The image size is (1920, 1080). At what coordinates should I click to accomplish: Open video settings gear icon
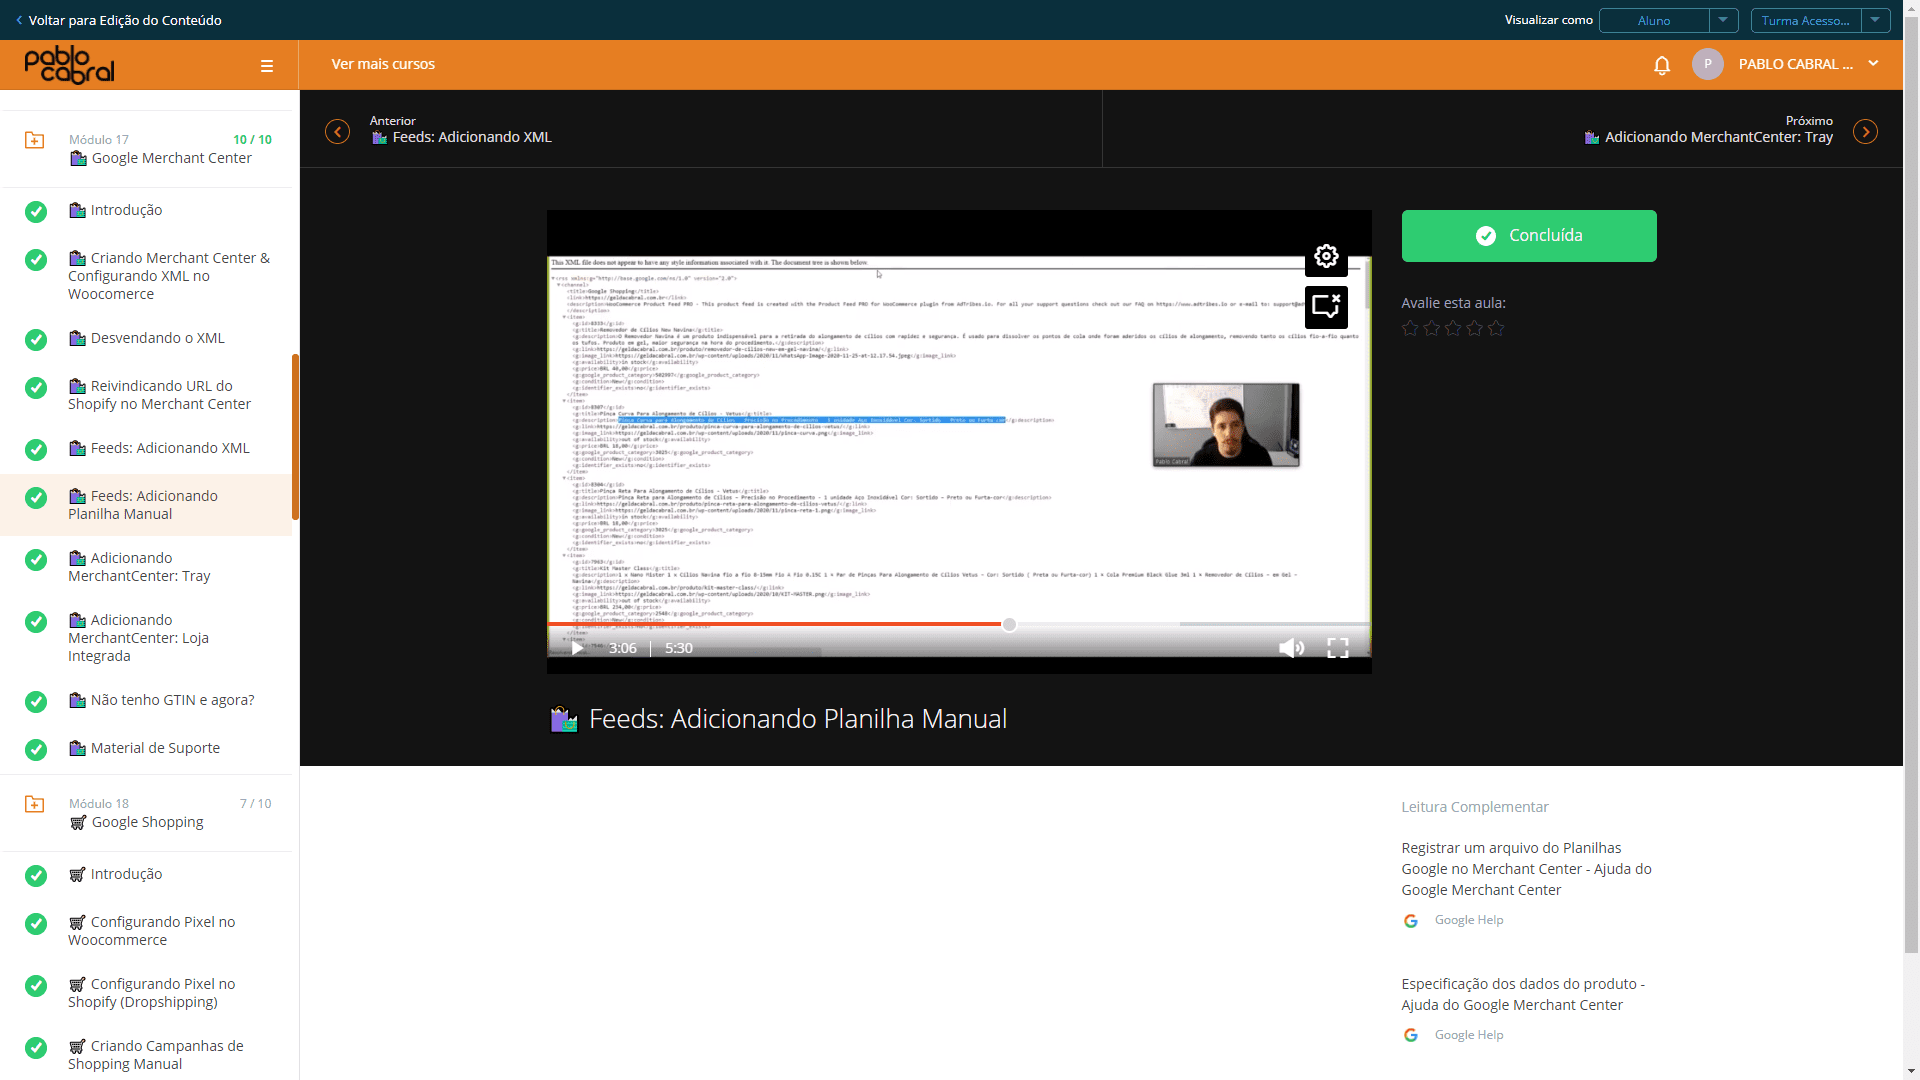[x=1326, y=256]
